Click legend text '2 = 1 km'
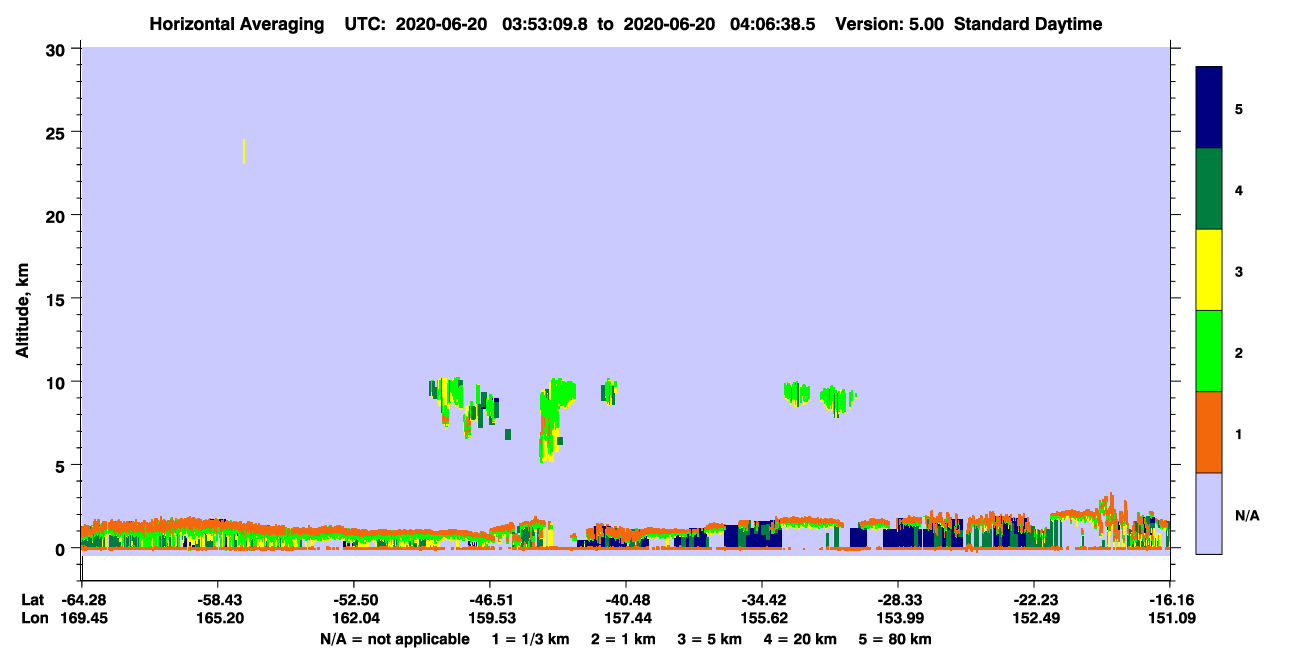This screenshot has width=1300, height=667. [x=622, y=639]
